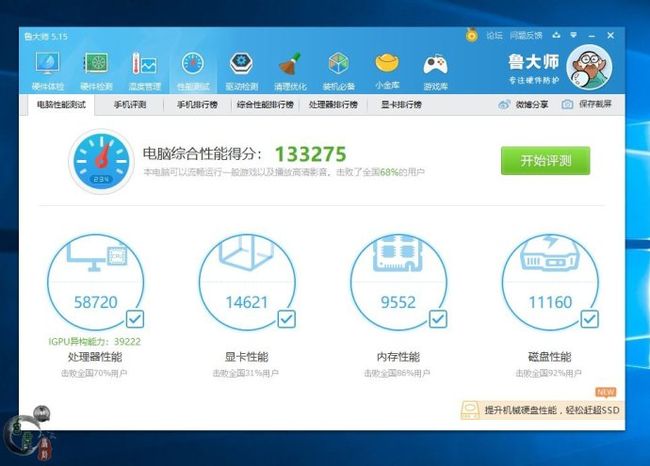Click the 击败全国92%用户 text

point(548,373)
